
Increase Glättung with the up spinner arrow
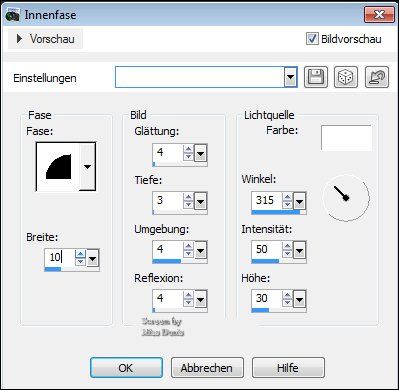188,149
